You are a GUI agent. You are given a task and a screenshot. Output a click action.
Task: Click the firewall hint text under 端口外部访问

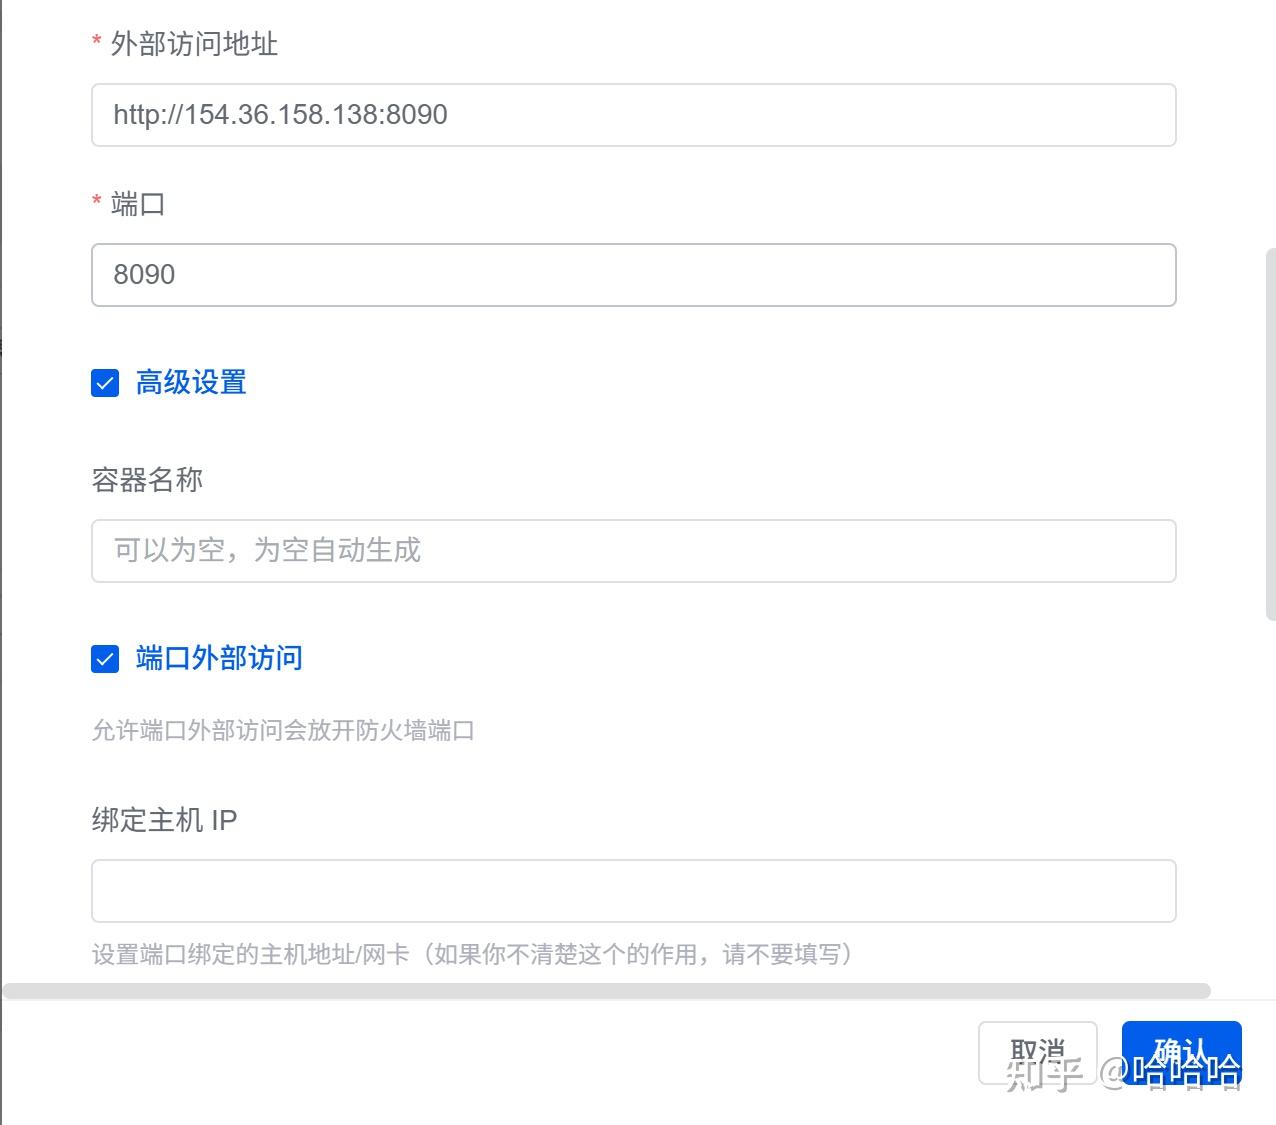pos(283,731)
